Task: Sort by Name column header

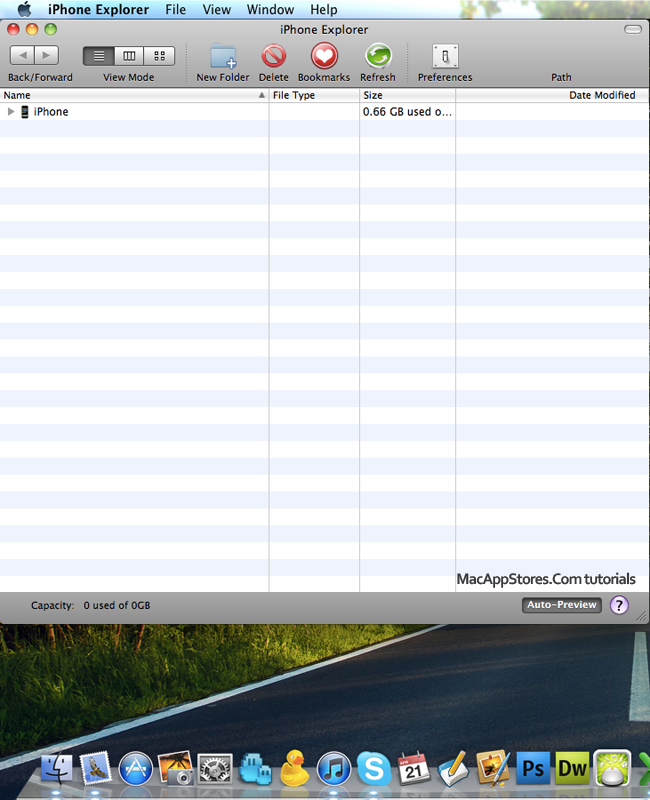Action: pos(134,95)
